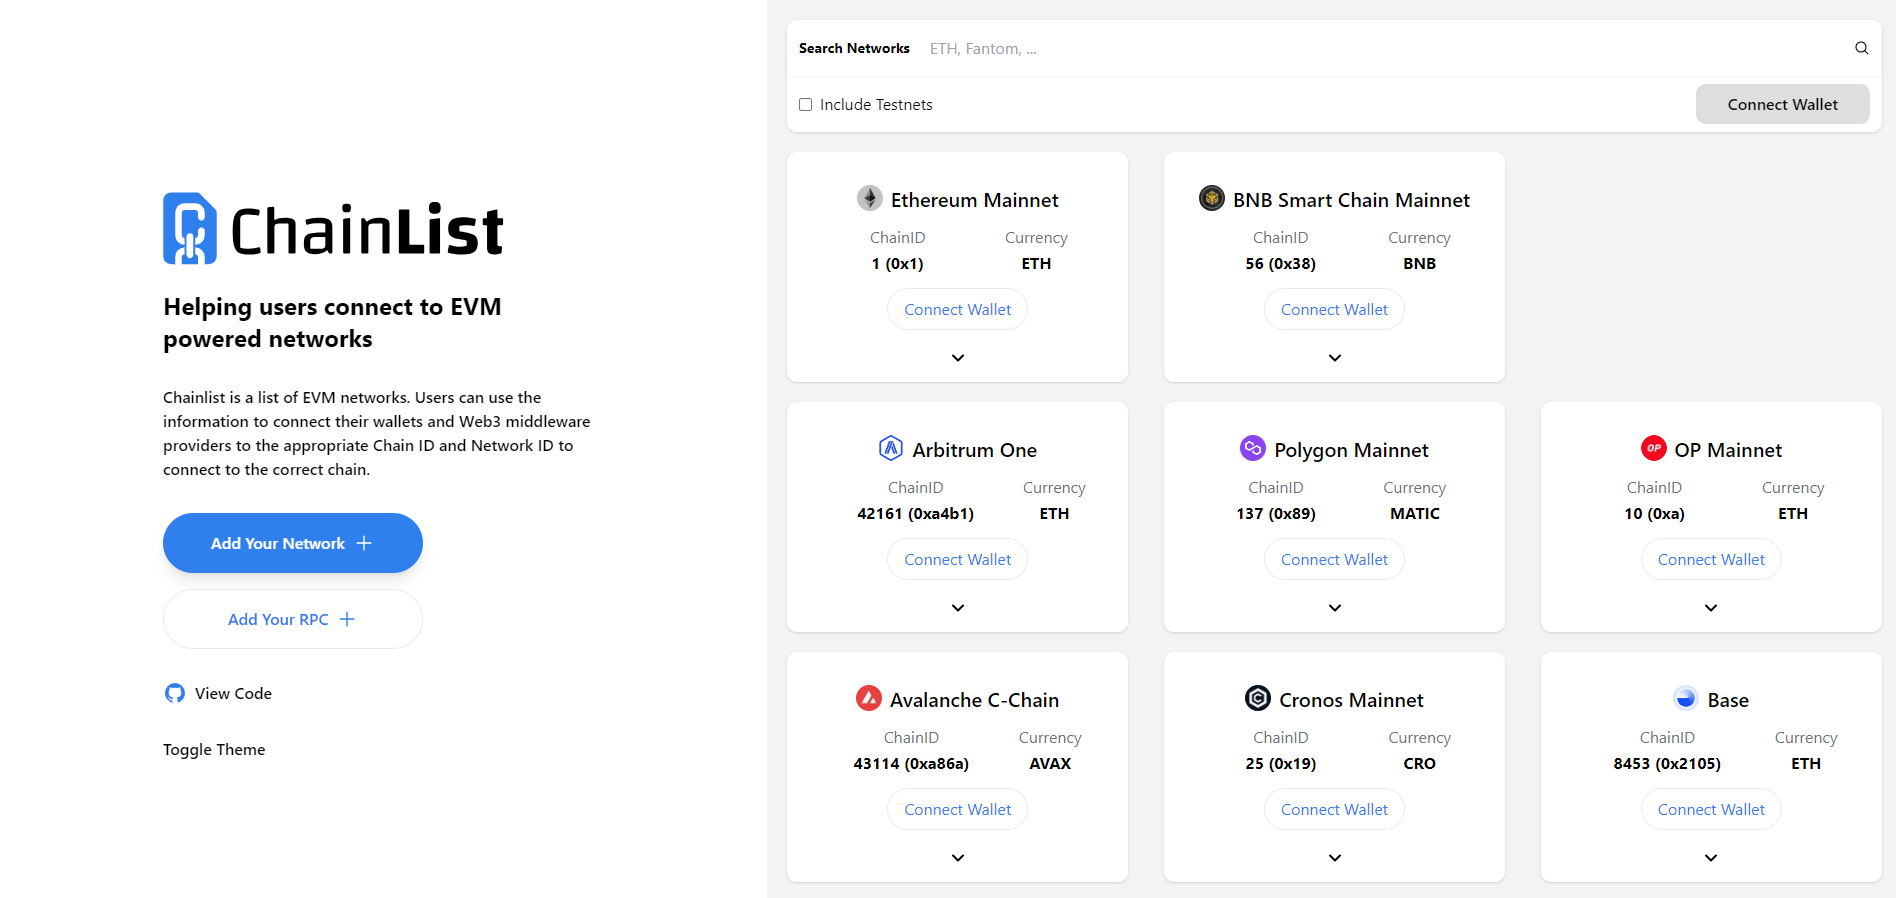Connect wallet to Polygon Mainnet
This screenshot has width=1896, height=898.
coord(1335,560)
